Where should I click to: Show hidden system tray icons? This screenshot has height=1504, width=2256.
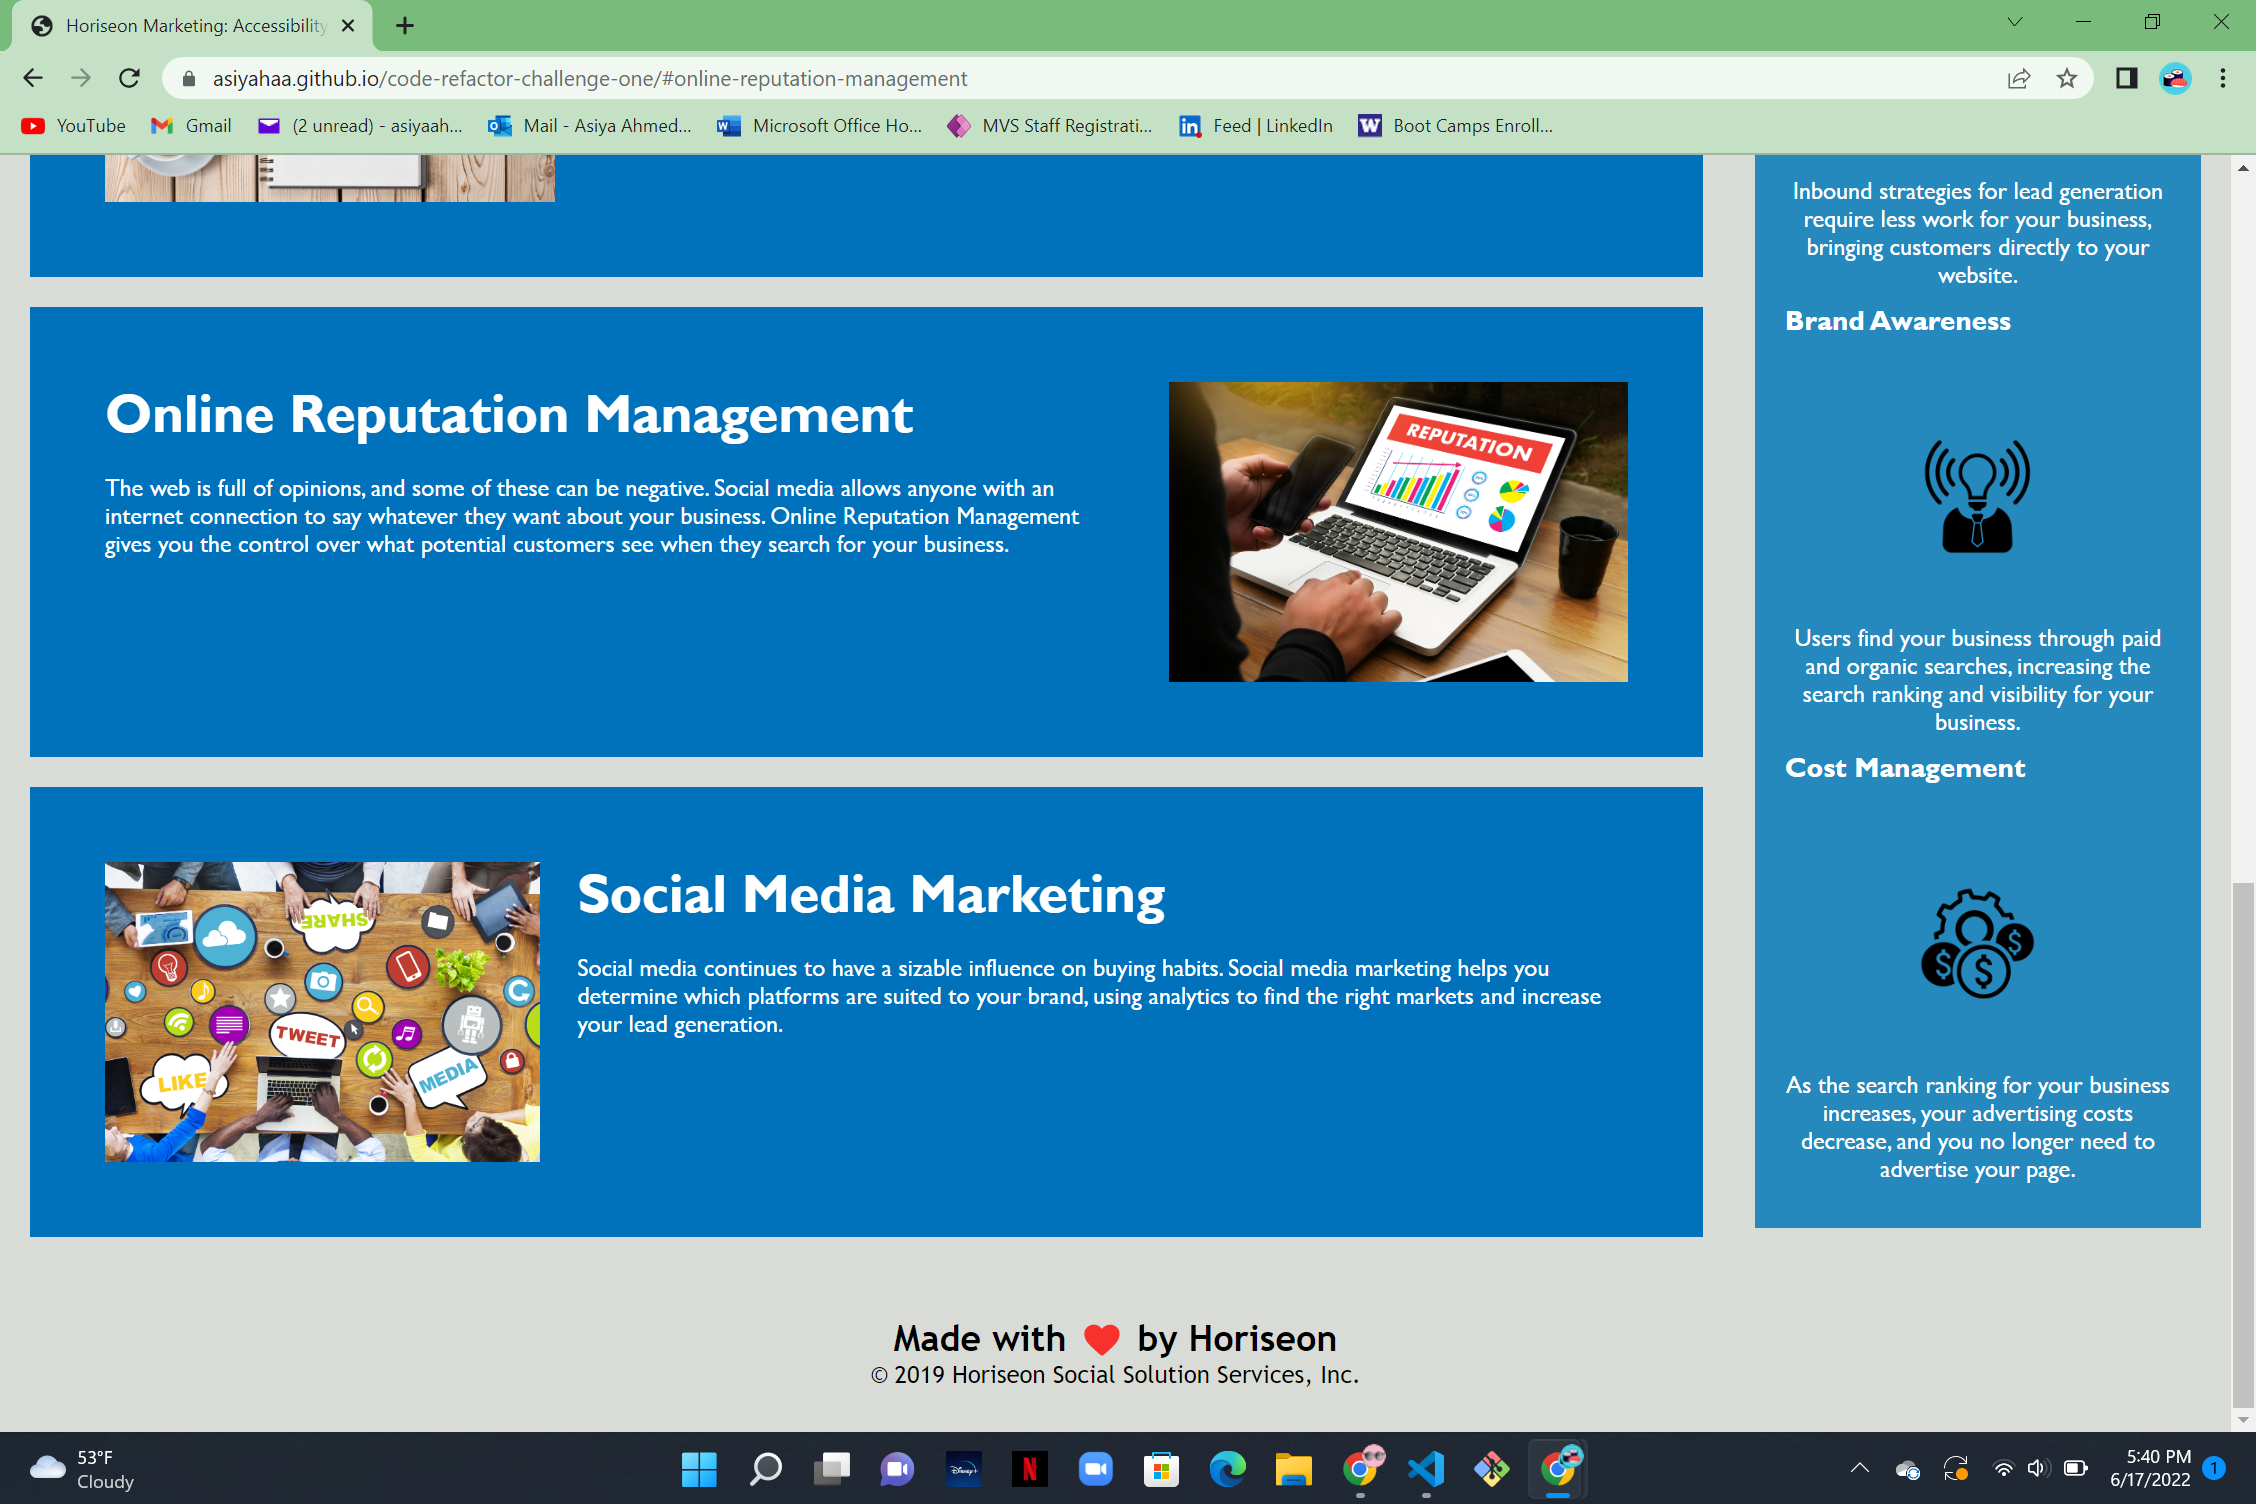(x=1859, y=1468)
